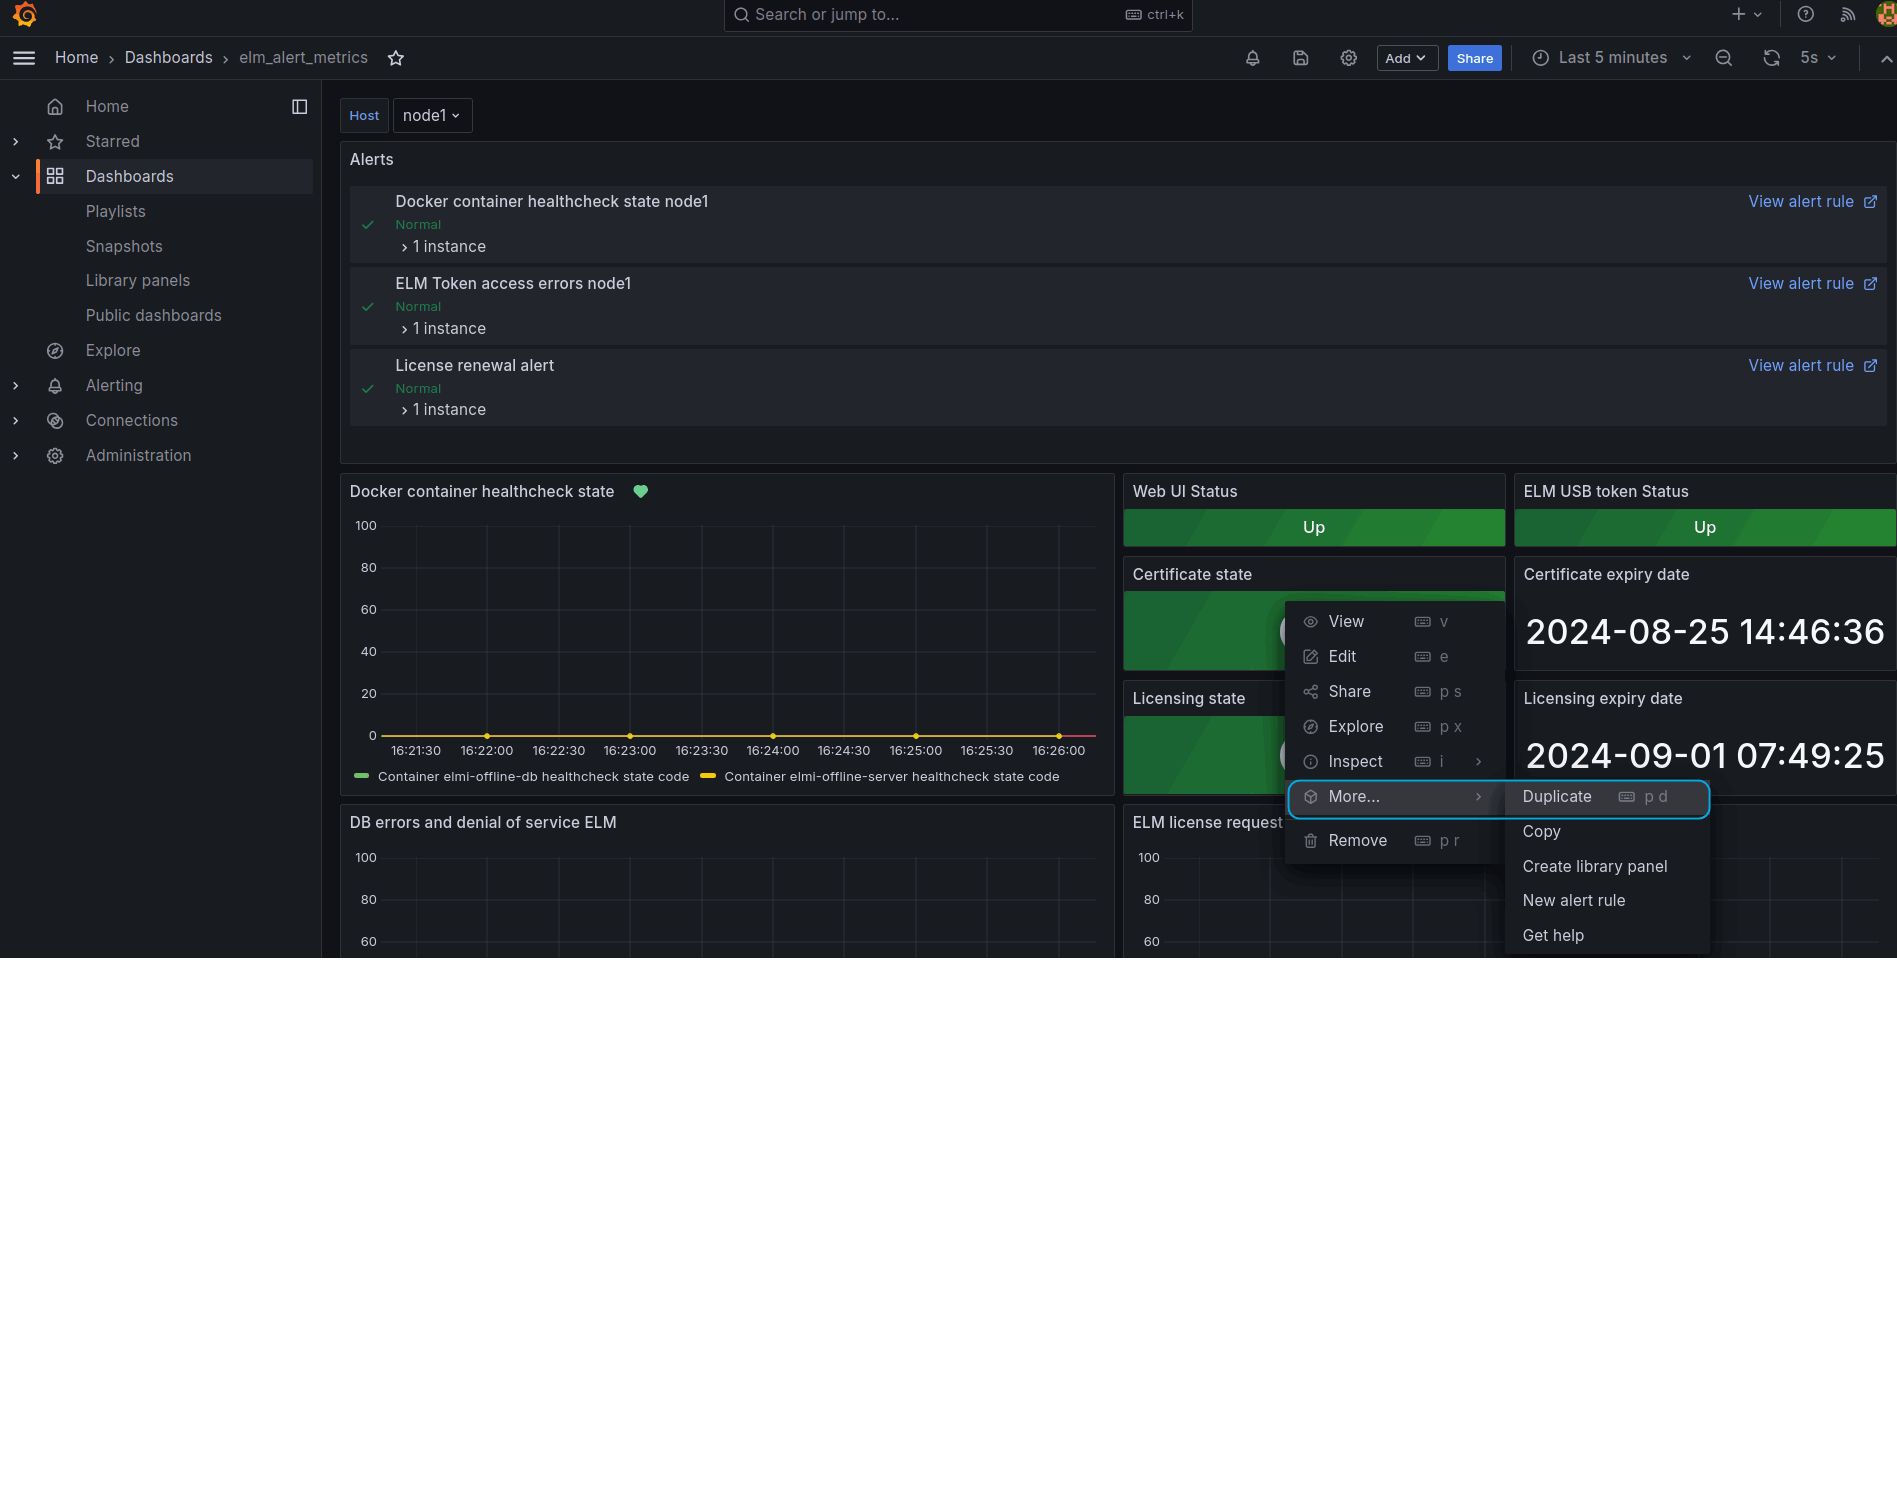This screenshot has height=1500, width=1897.
Task: Expand the Starred section in sidebar
Action: tap(15, 142)
